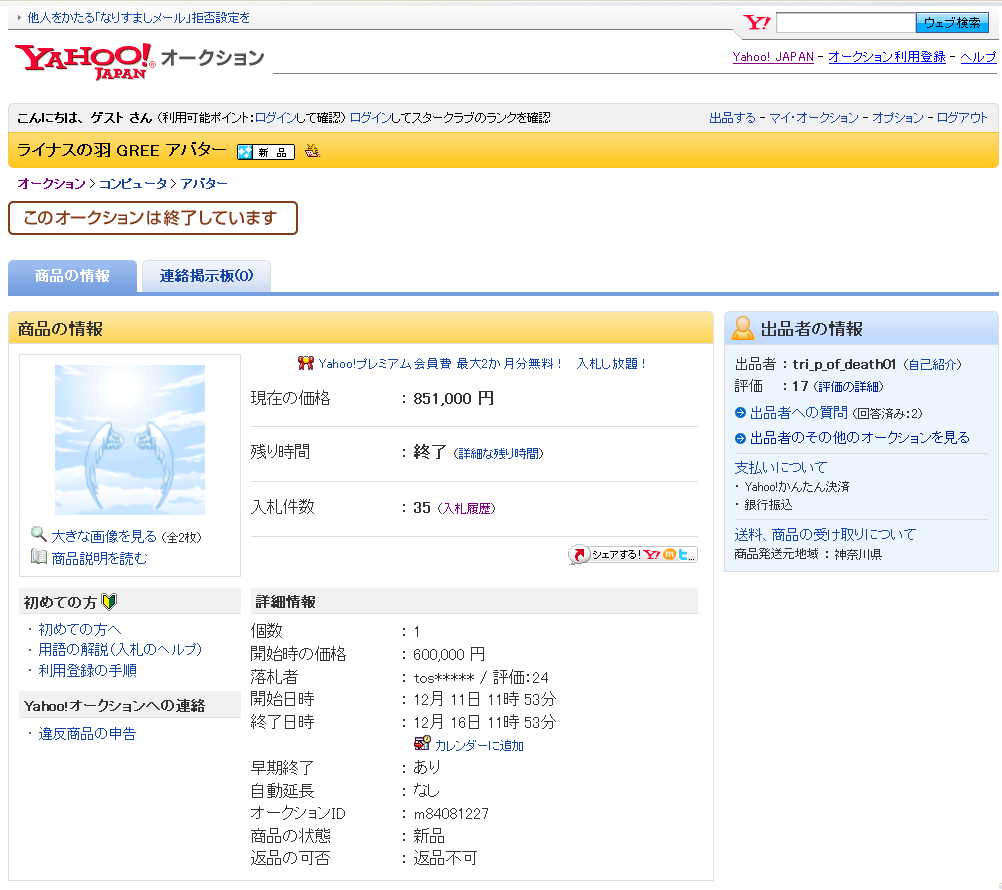Click the book icon for item description
Image resolution: width=1002 pixels, height=890 pixels.
(38, 557)
